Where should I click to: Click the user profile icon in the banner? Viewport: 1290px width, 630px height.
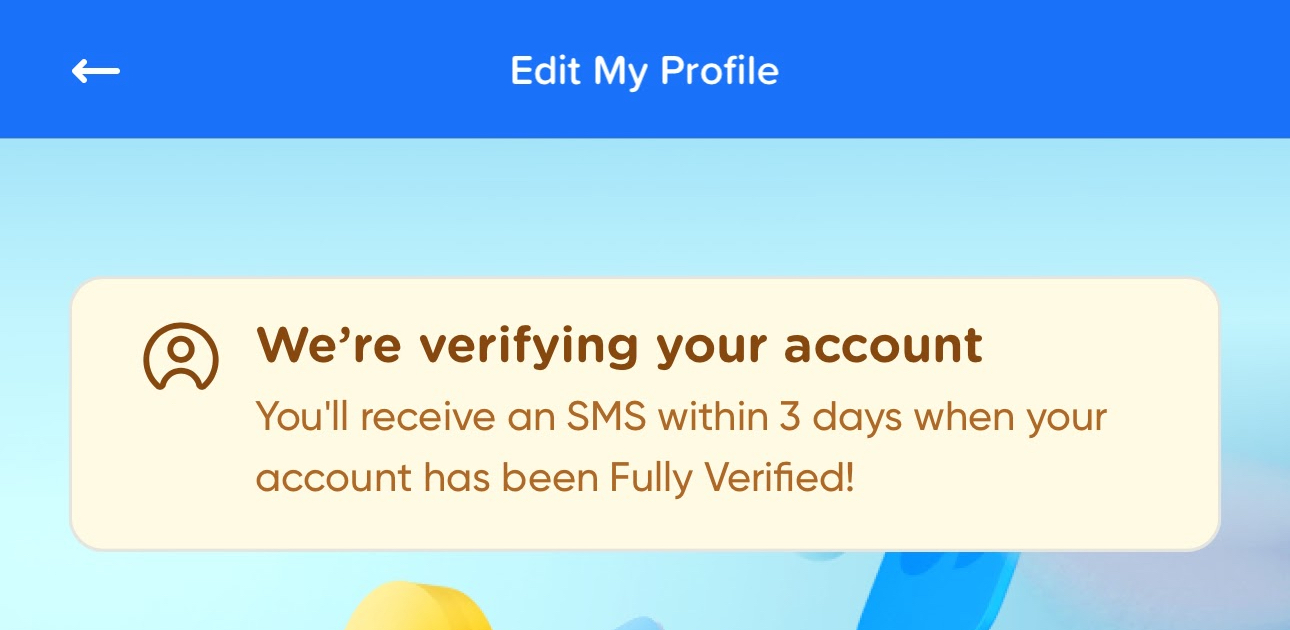click(x=180, y=357)
